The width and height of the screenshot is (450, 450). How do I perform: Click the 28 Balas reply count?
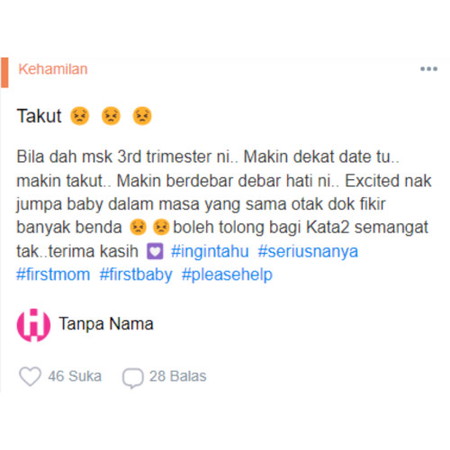(x=178, y=376)
